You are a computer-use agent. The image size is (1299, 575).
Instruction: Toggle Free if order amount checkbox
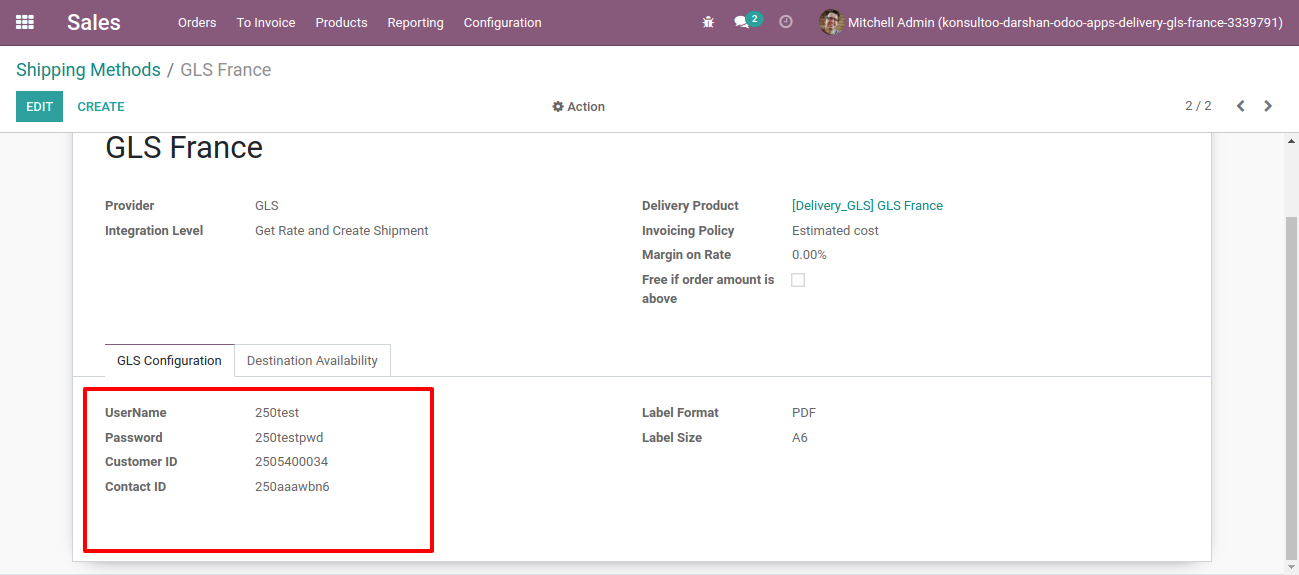(798, 280)
